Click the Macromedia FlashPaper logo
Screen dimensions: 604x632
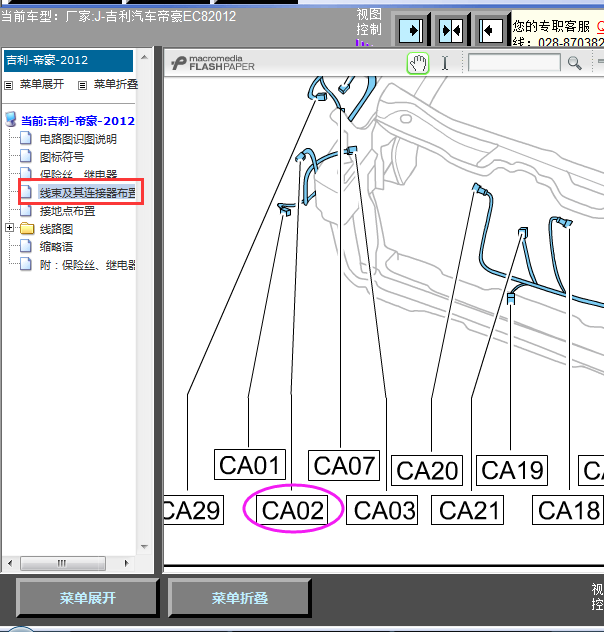point(212,63)
